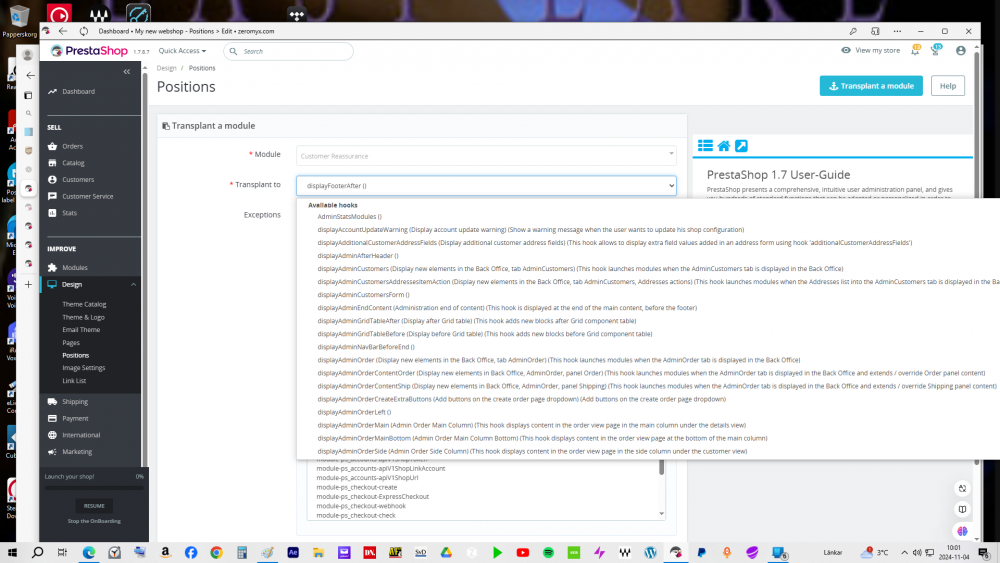Select hook displayAdminAfterHeader ()
Screen dimensions: 1000x563
tap(358, 255)
